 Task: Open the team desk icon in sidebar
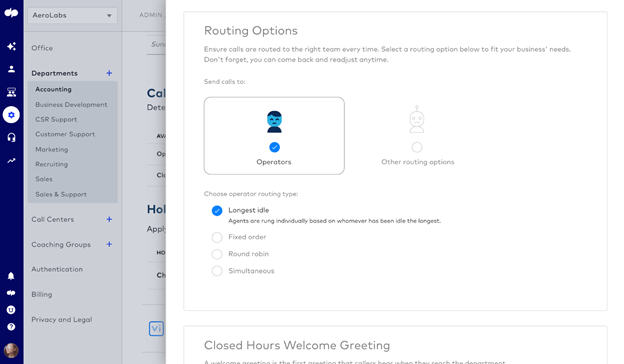coord(11,92)
